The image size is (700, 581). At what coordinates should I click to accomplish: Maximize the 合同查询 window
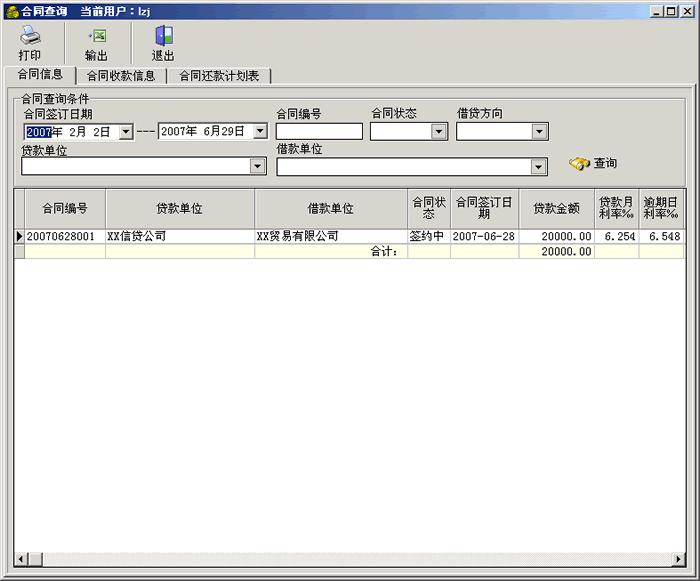[x=671, y=12]
